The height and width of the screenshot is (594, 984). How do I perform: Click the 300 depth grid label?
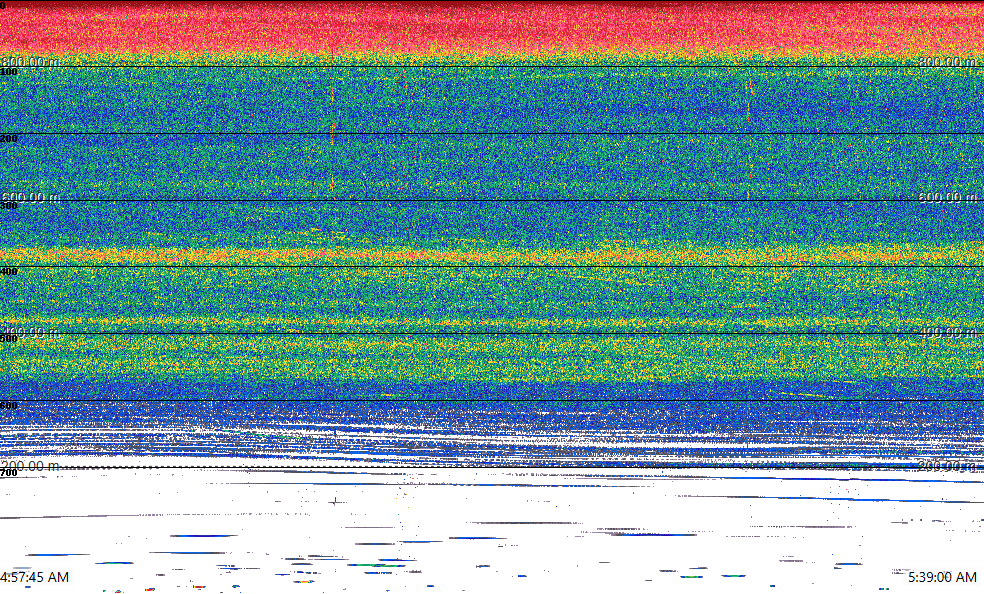(x=9, y=206)
